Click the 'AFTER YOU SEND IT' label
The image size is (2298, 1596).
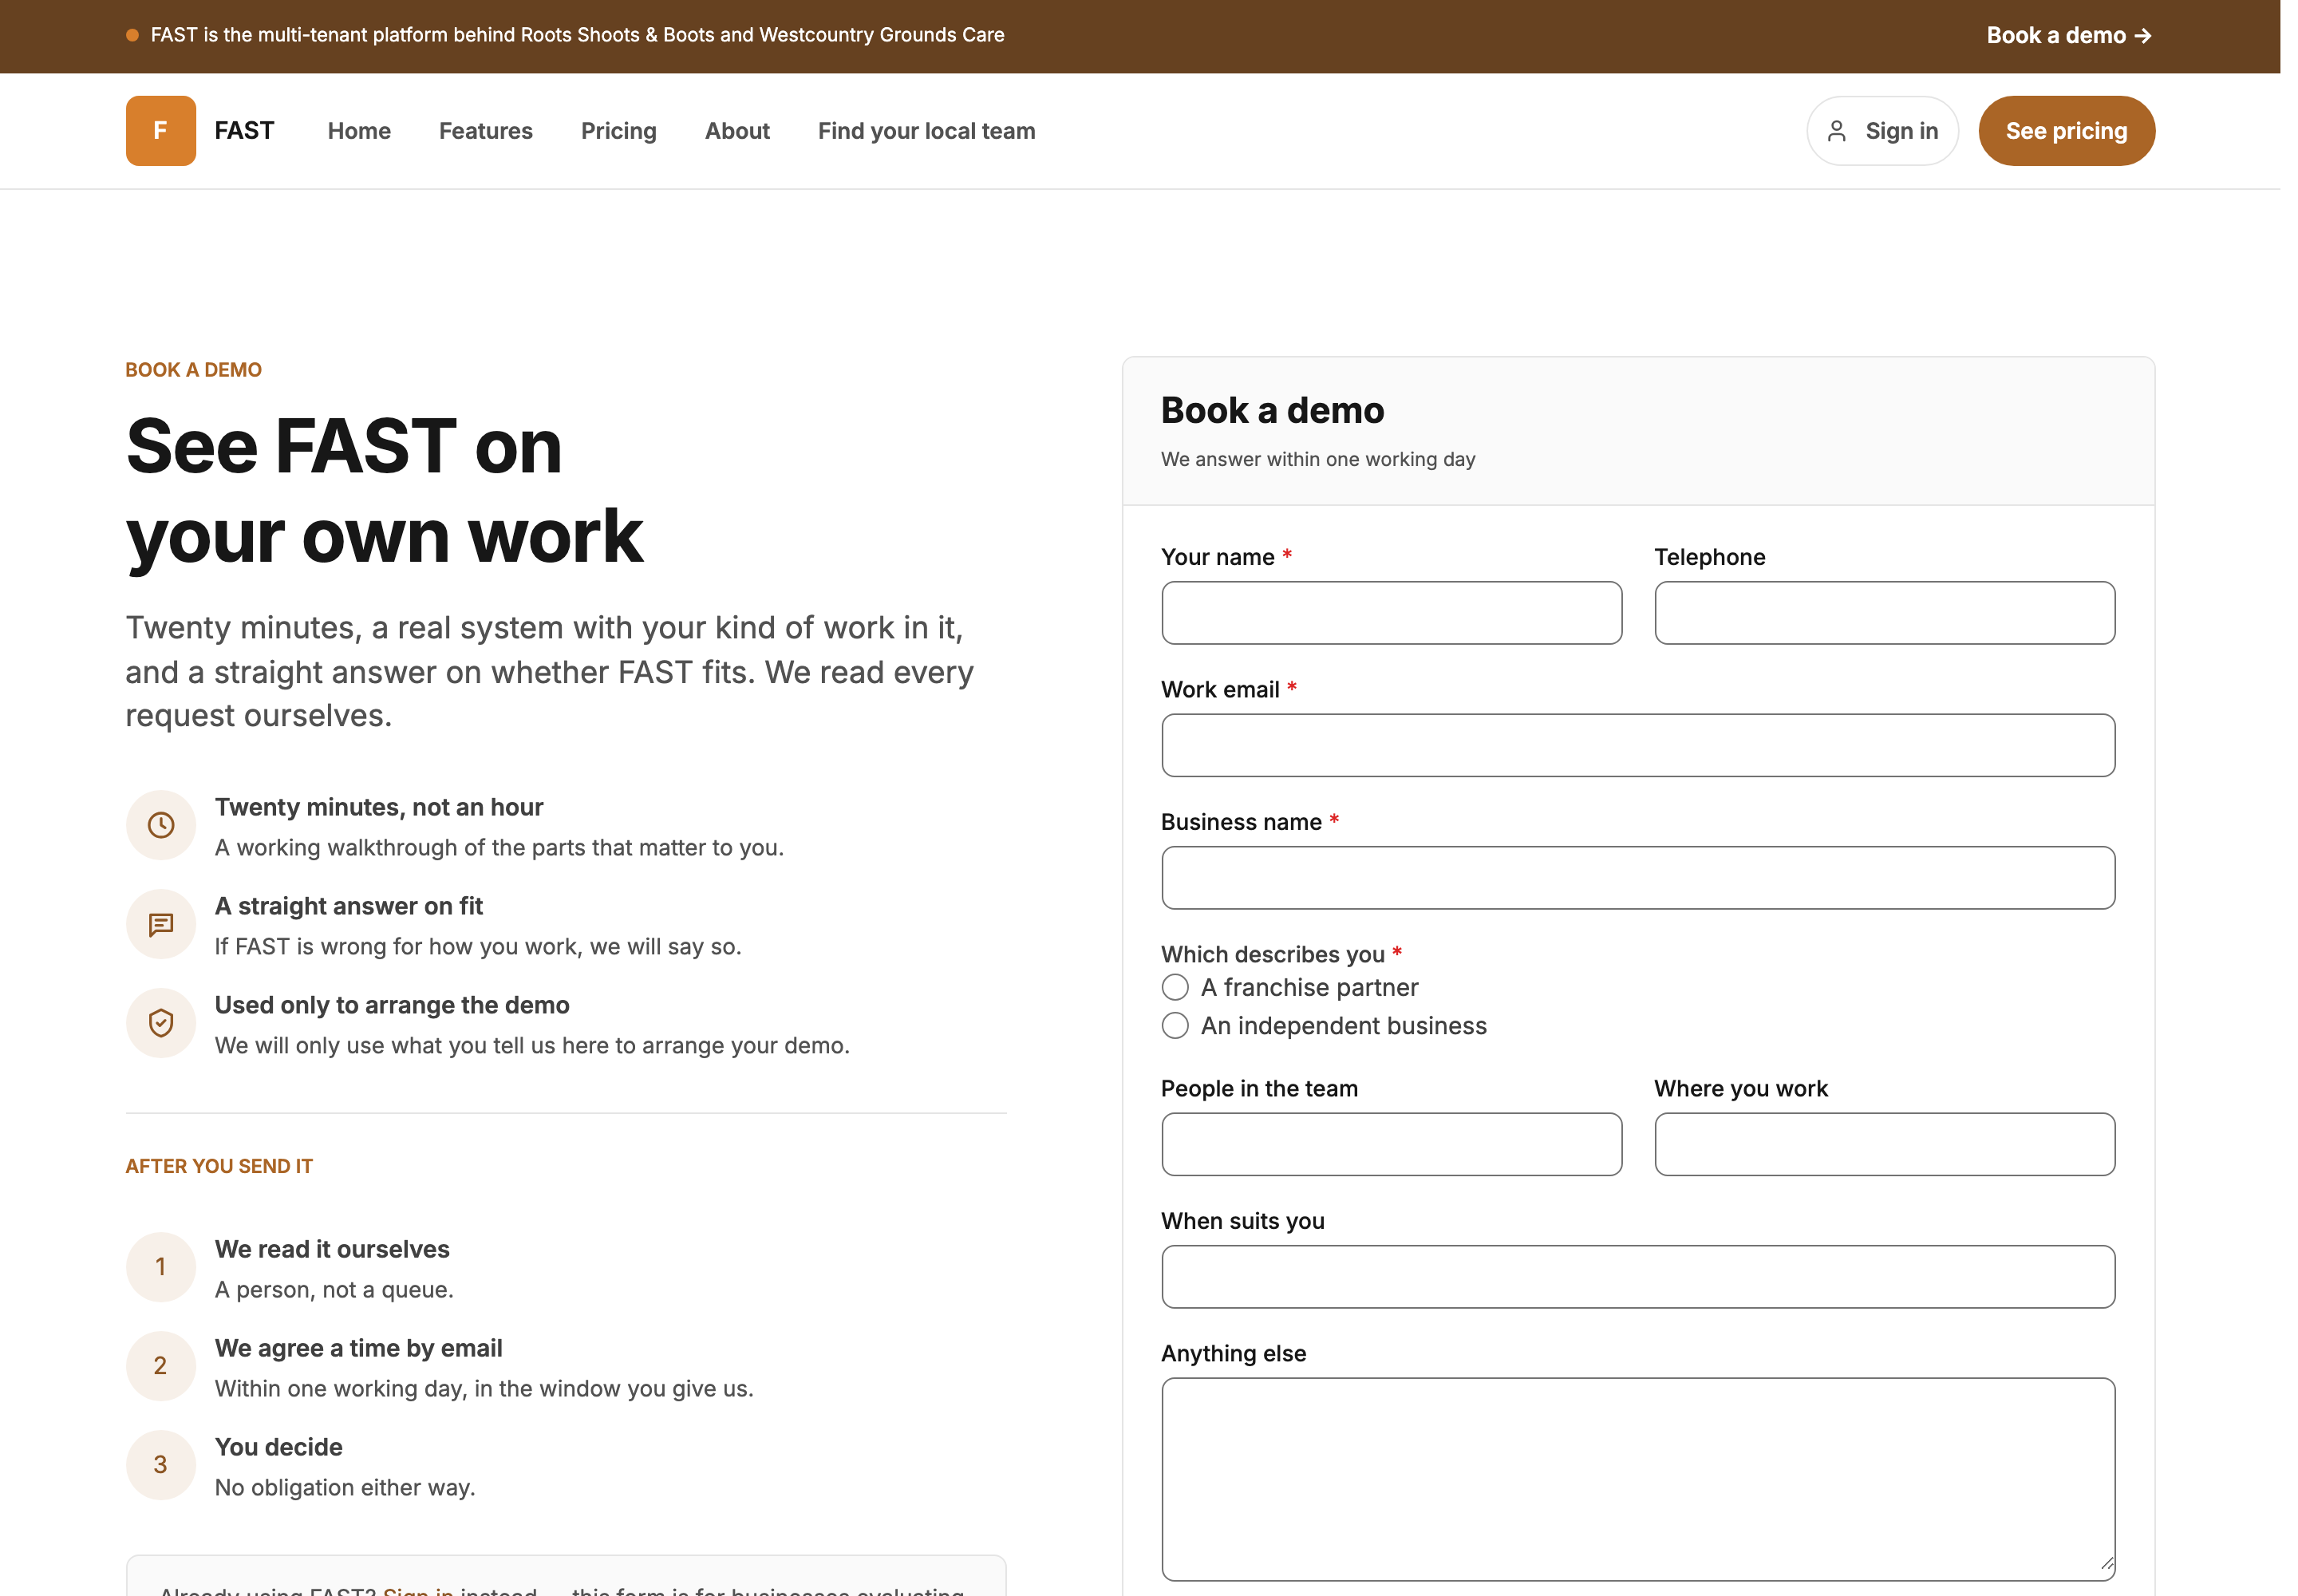pos(219,1166)
